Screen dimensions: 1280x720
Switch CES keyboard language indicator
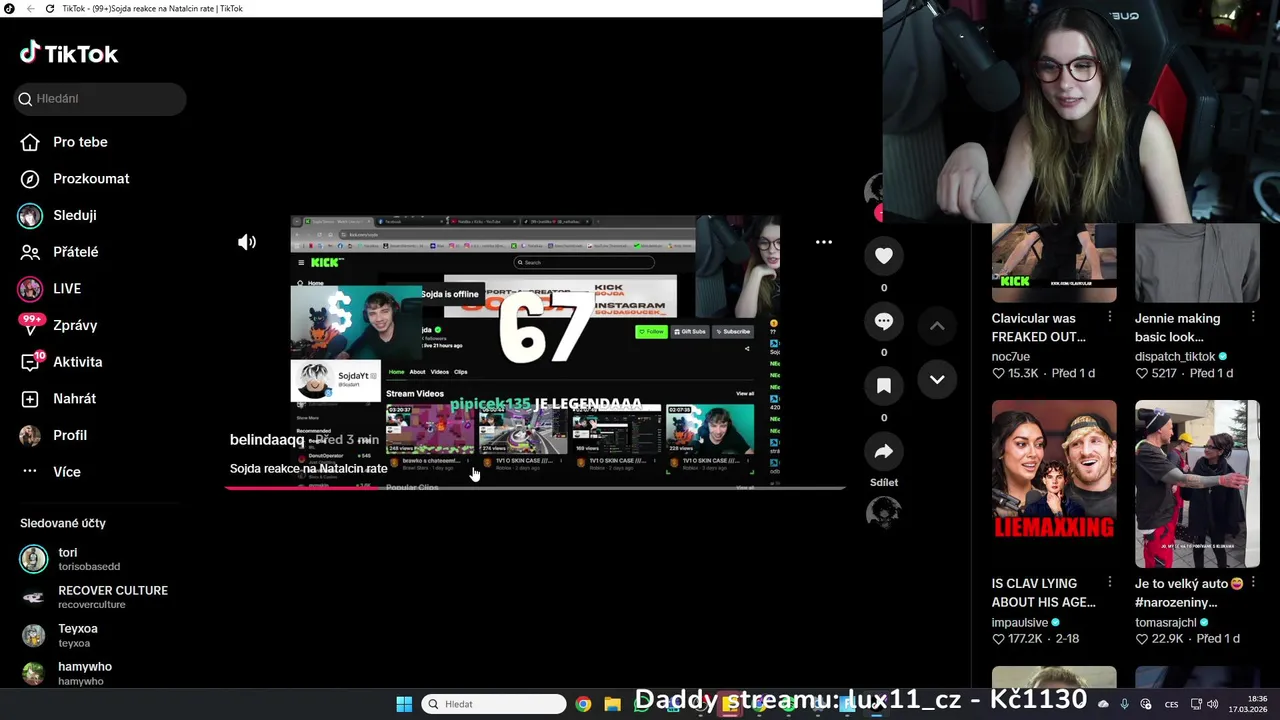(x=1171, y=704)
